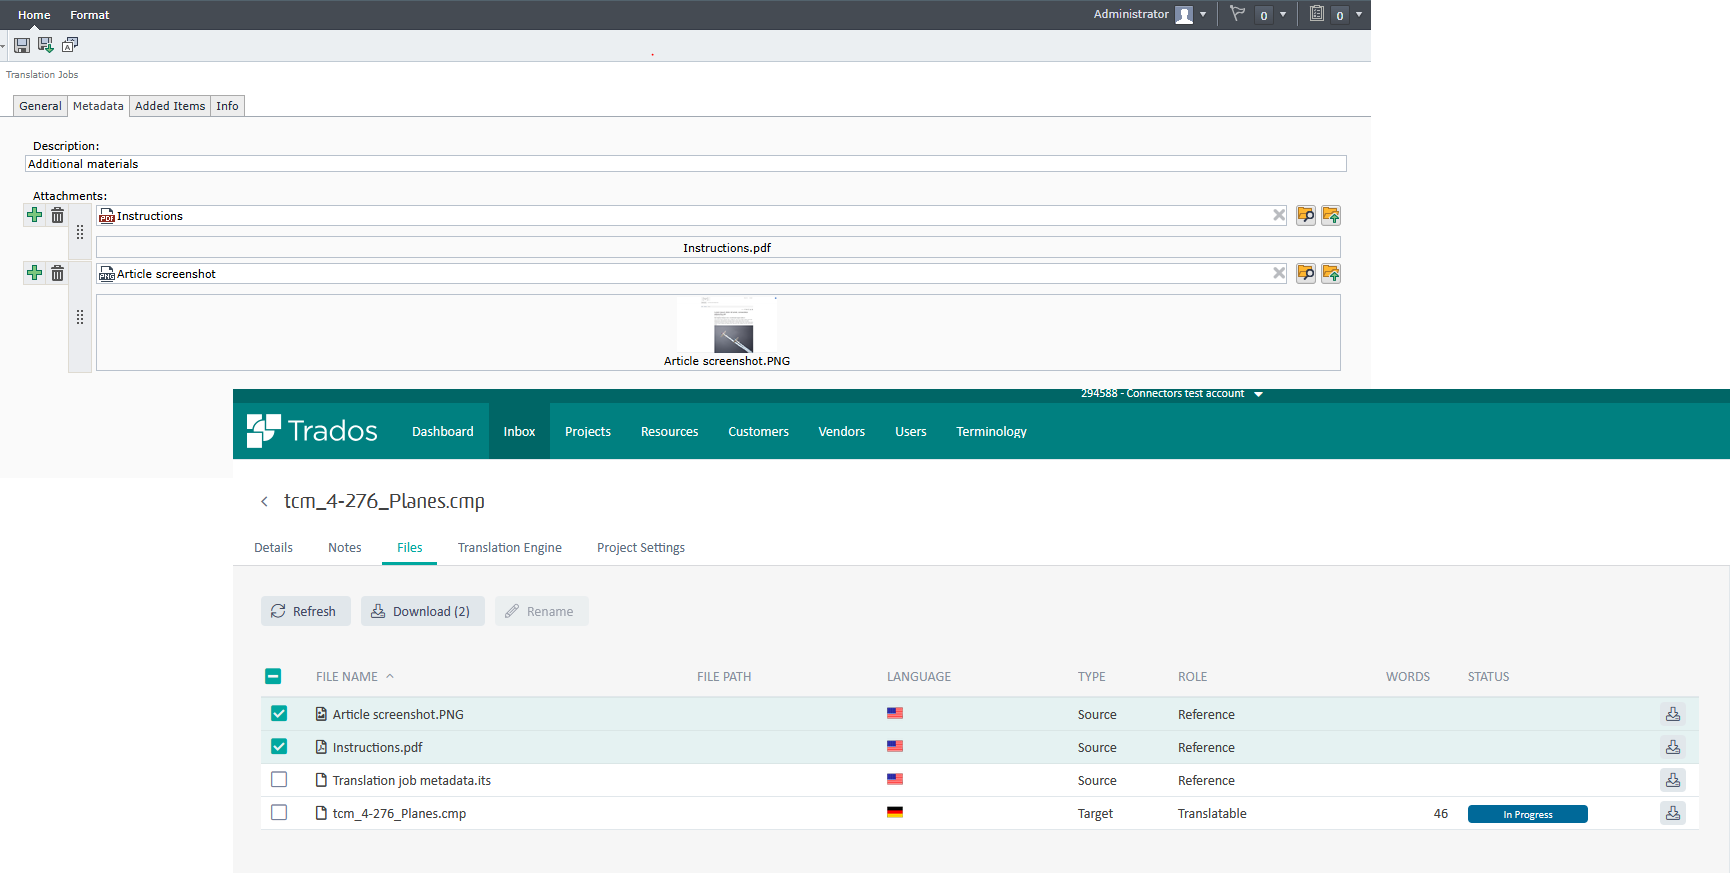
Task: Open the Administrator user dropdown
Action: tap(1202, 15)
